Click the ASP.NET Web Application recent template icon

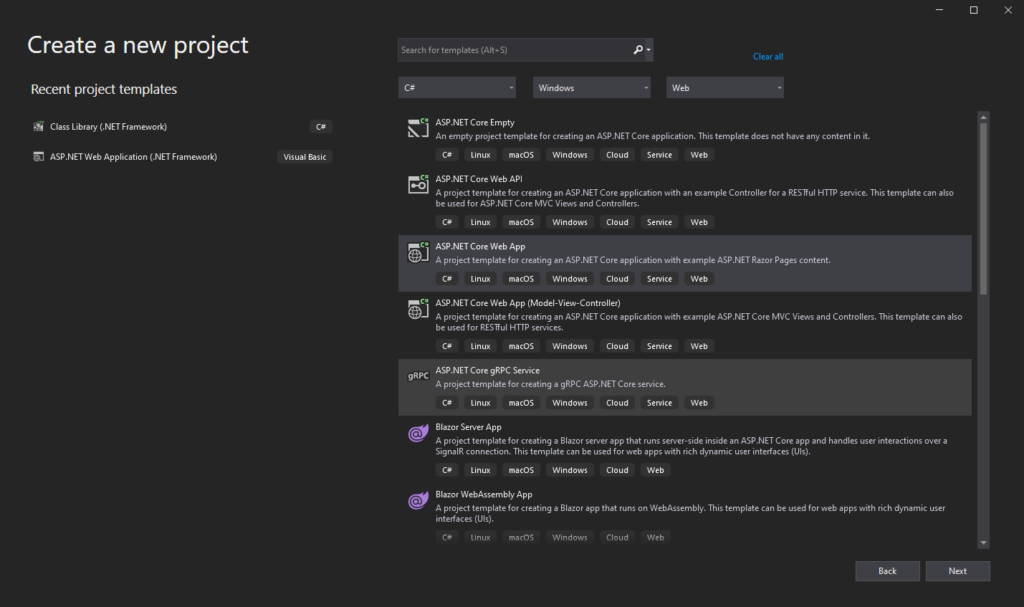pos(39,157)
